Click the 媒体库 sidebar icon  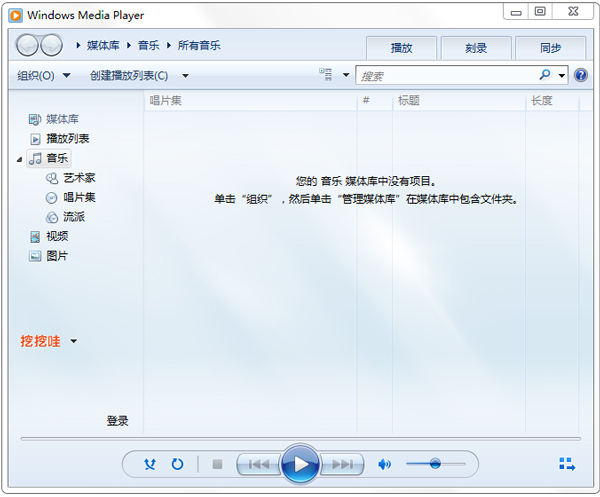[34, 119]
